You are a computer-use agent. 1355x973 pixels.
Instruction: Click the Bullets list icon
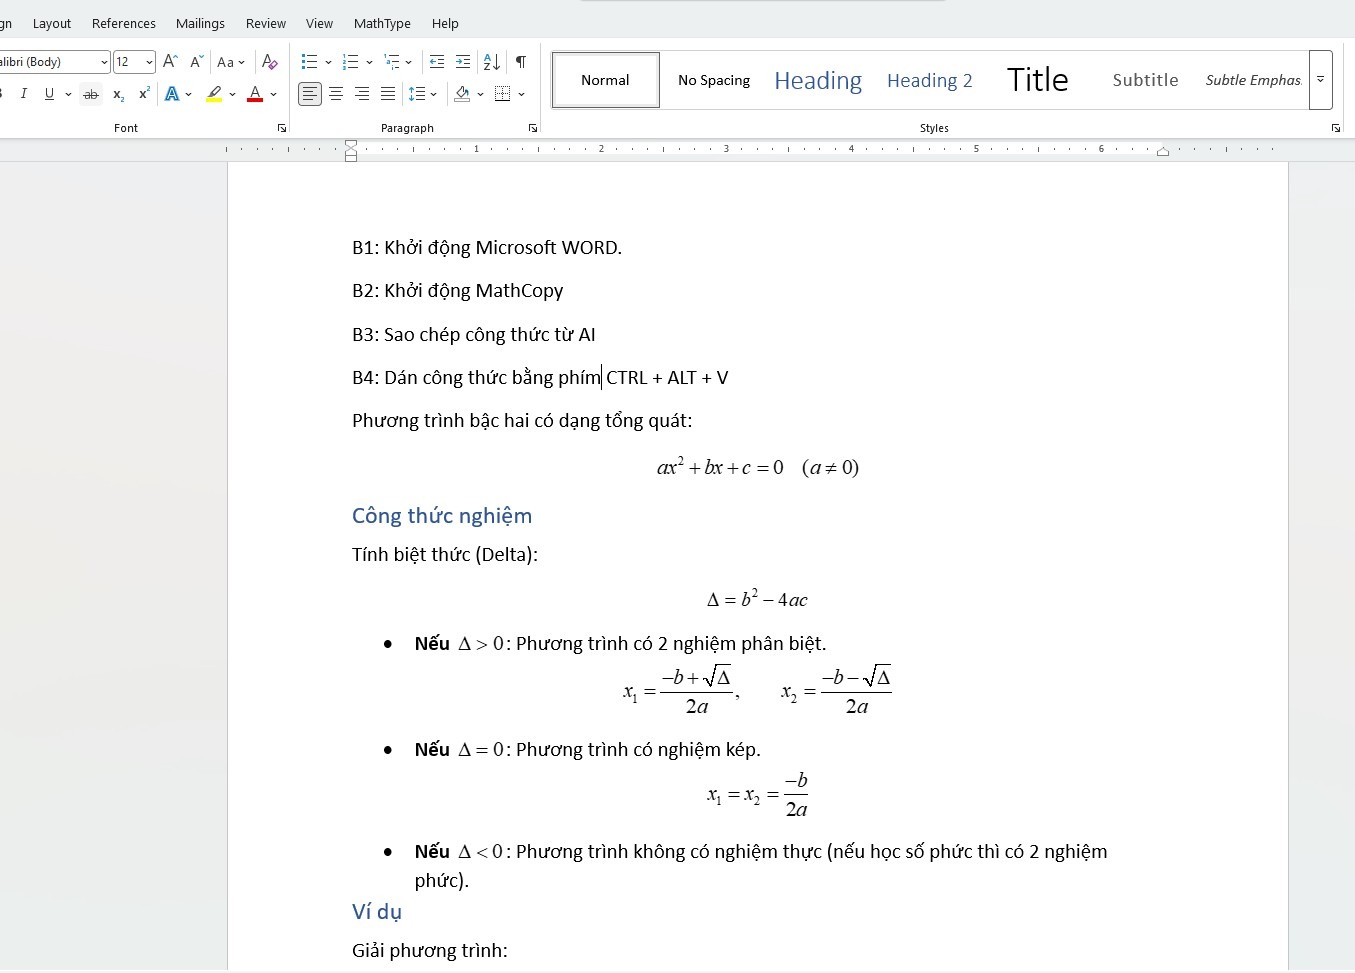click(x=310, y=62)
